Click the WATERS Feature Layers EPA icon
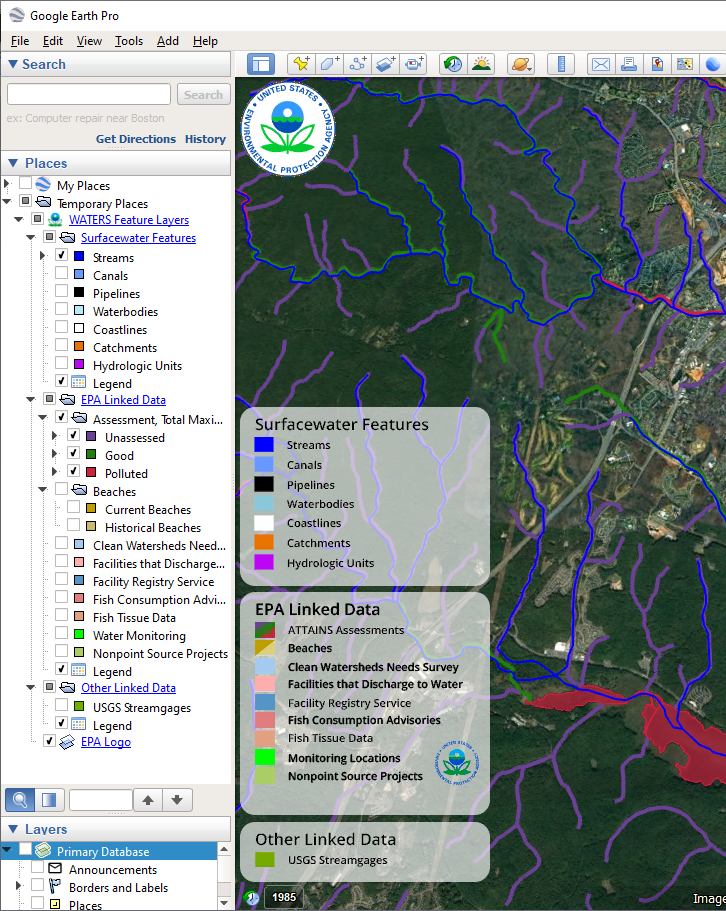The width and height of the screenshot is (726, 911). pos(55,220)
